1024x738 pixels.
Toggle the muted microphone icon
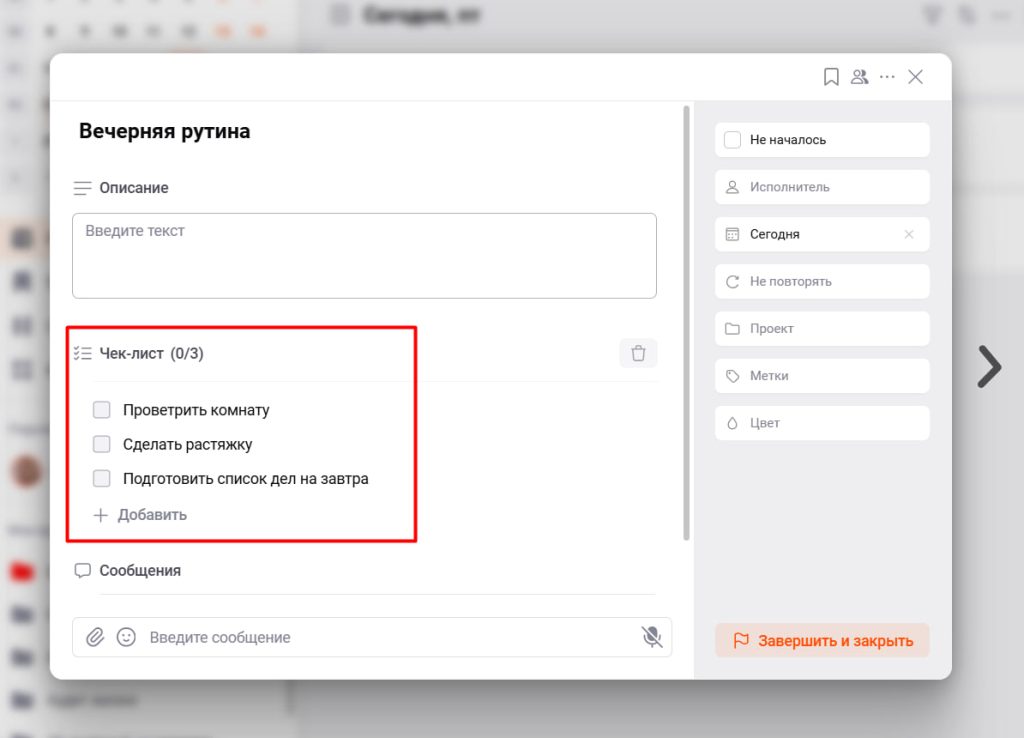point(652,637)
